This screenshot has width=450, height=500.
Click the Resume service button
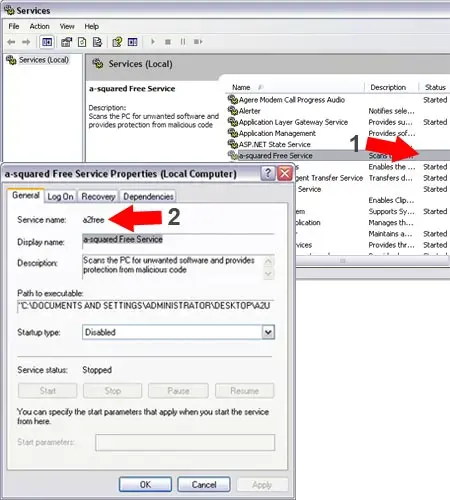pyautogui.click(x=245, y=391)
